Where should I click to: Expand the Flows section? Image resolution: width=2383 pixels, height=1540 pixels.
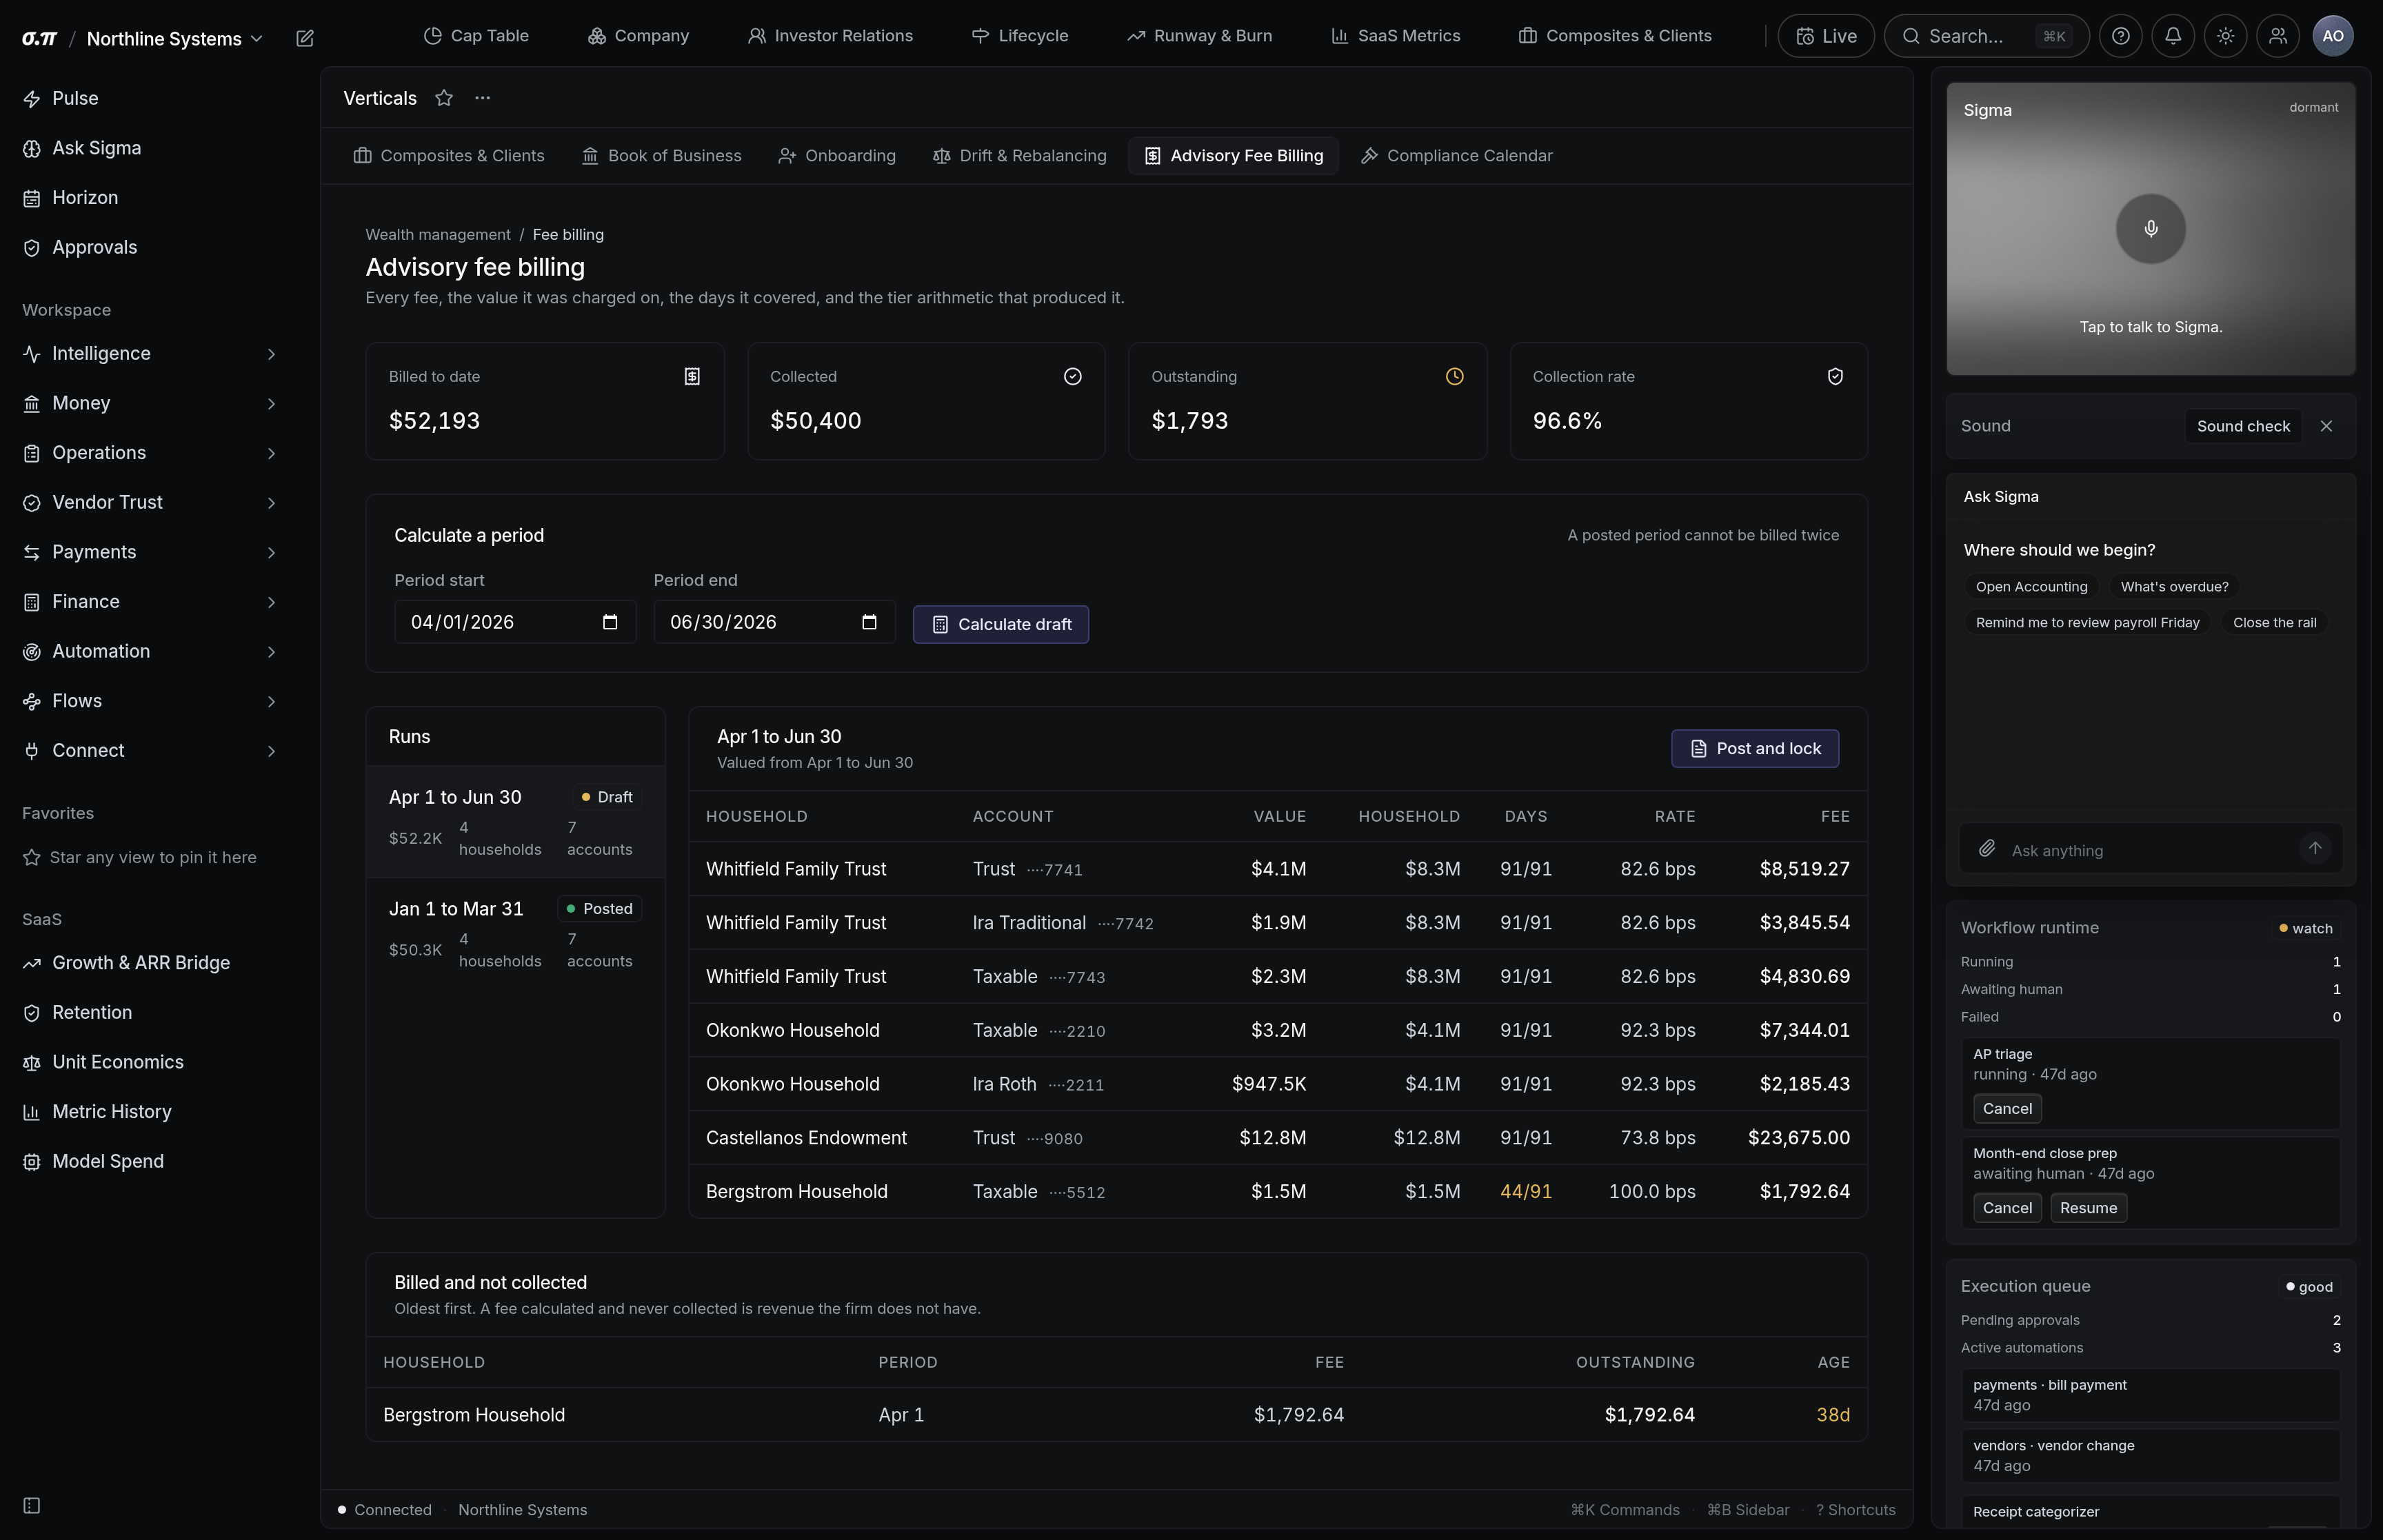point(150,701)
